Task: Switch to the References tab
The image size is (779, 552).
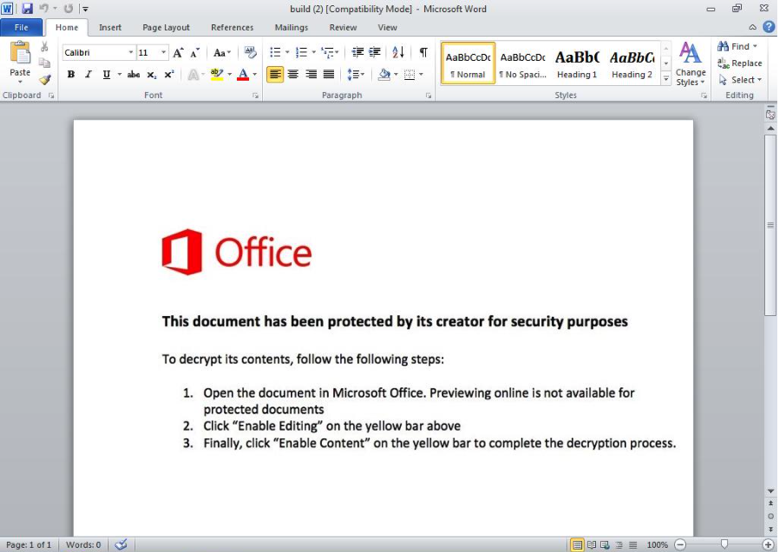Action: tap(232, 27)
